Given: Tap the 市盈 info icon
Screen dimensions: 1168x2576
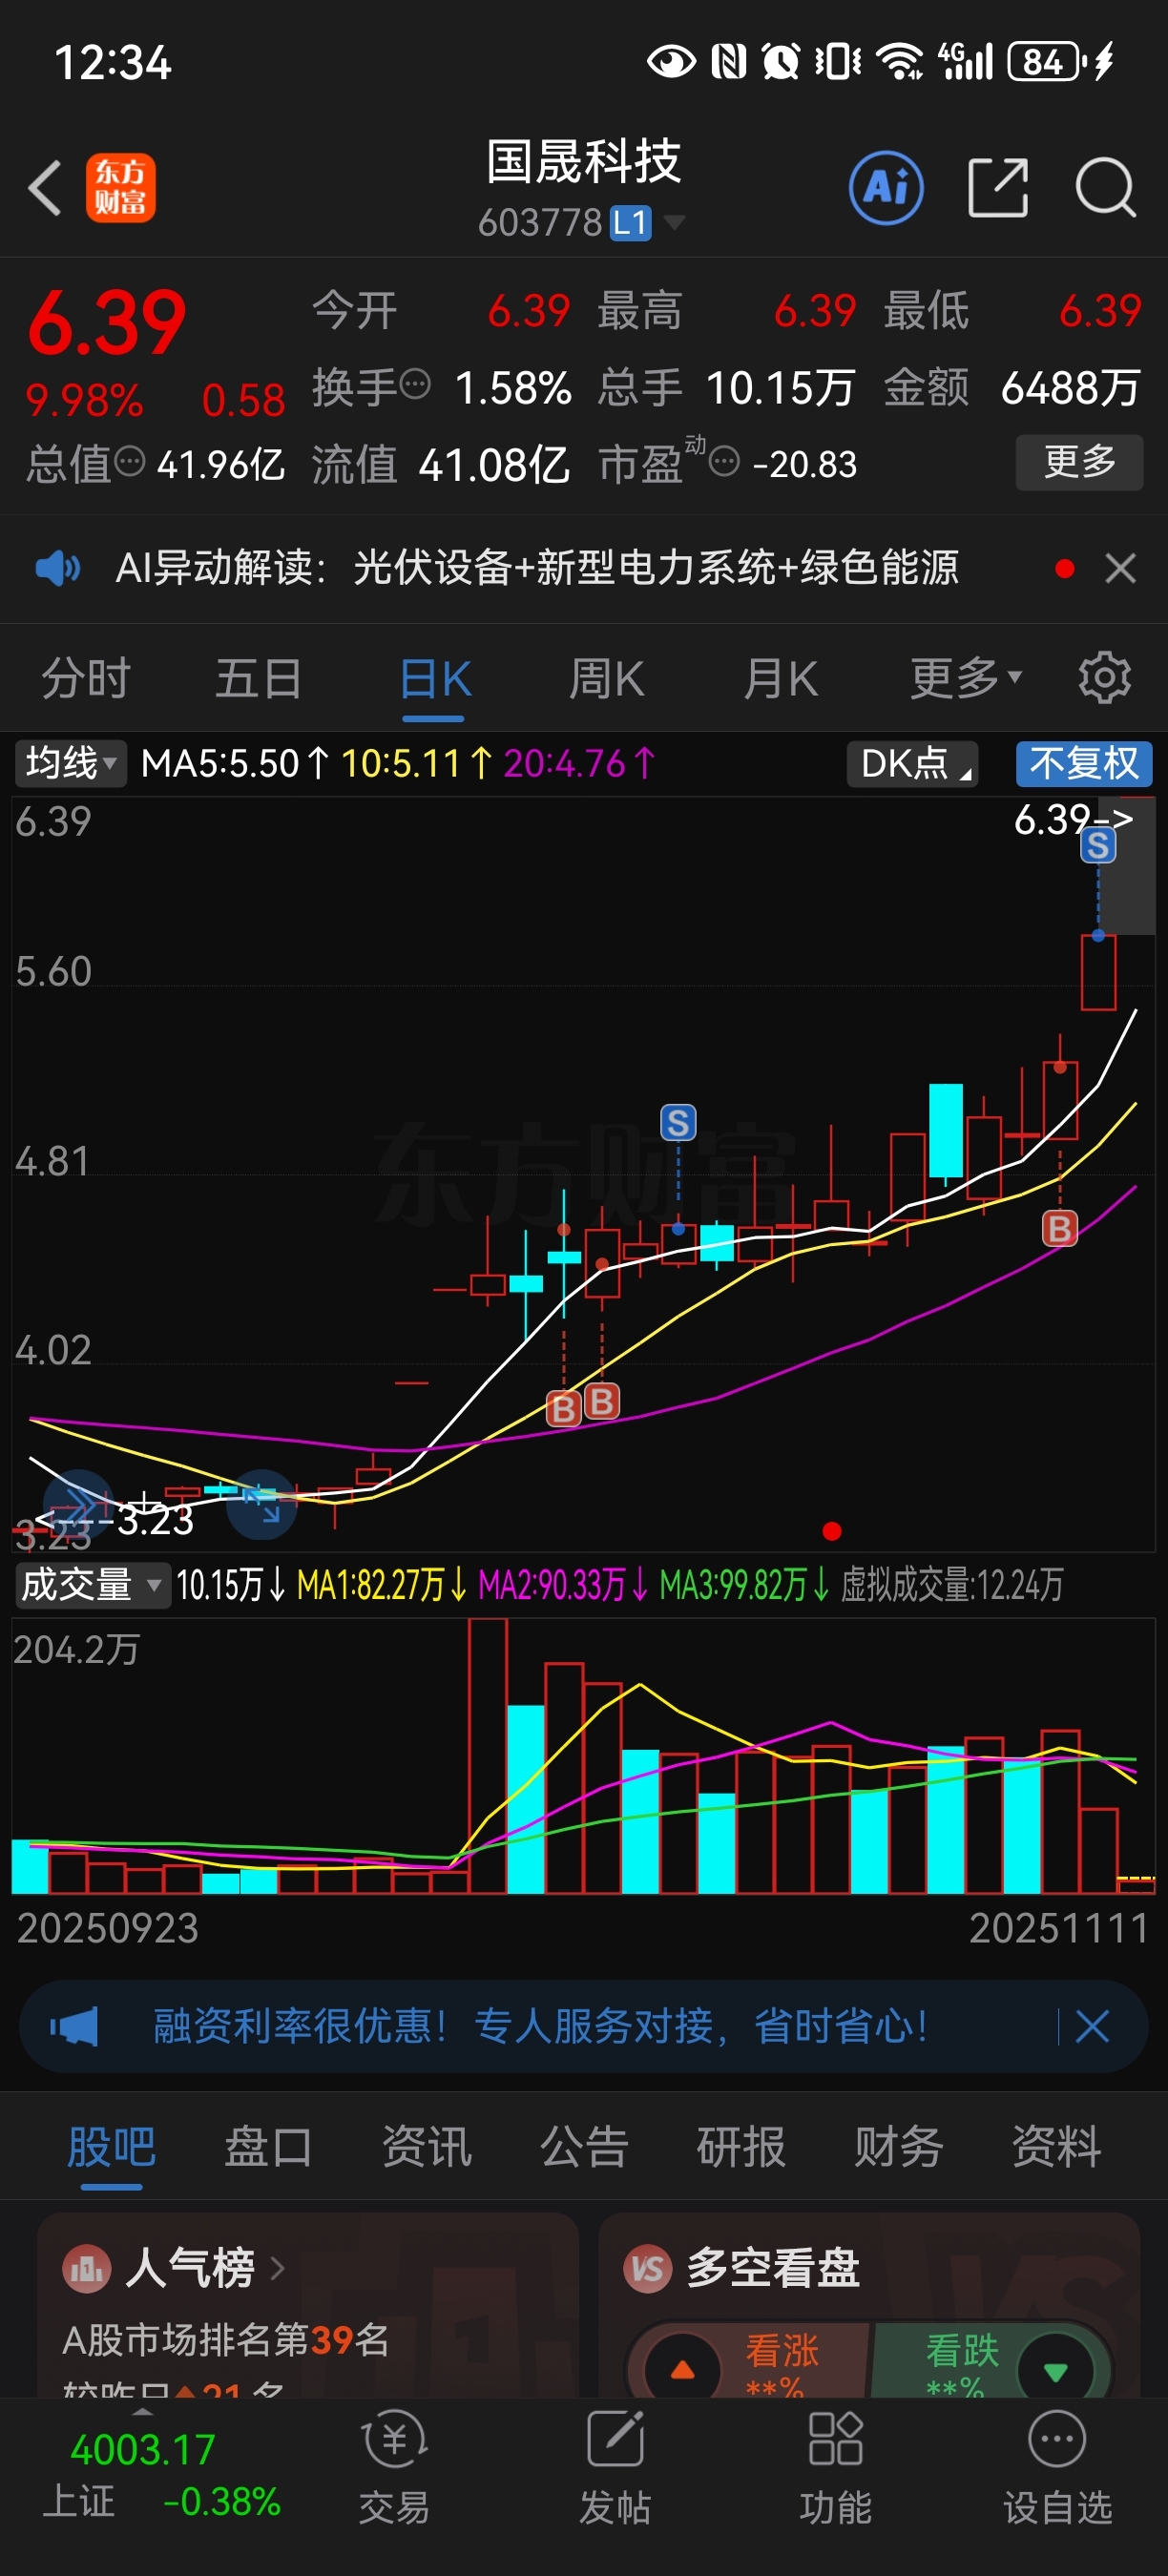Looking at the screenshot, I should [724, 462].
